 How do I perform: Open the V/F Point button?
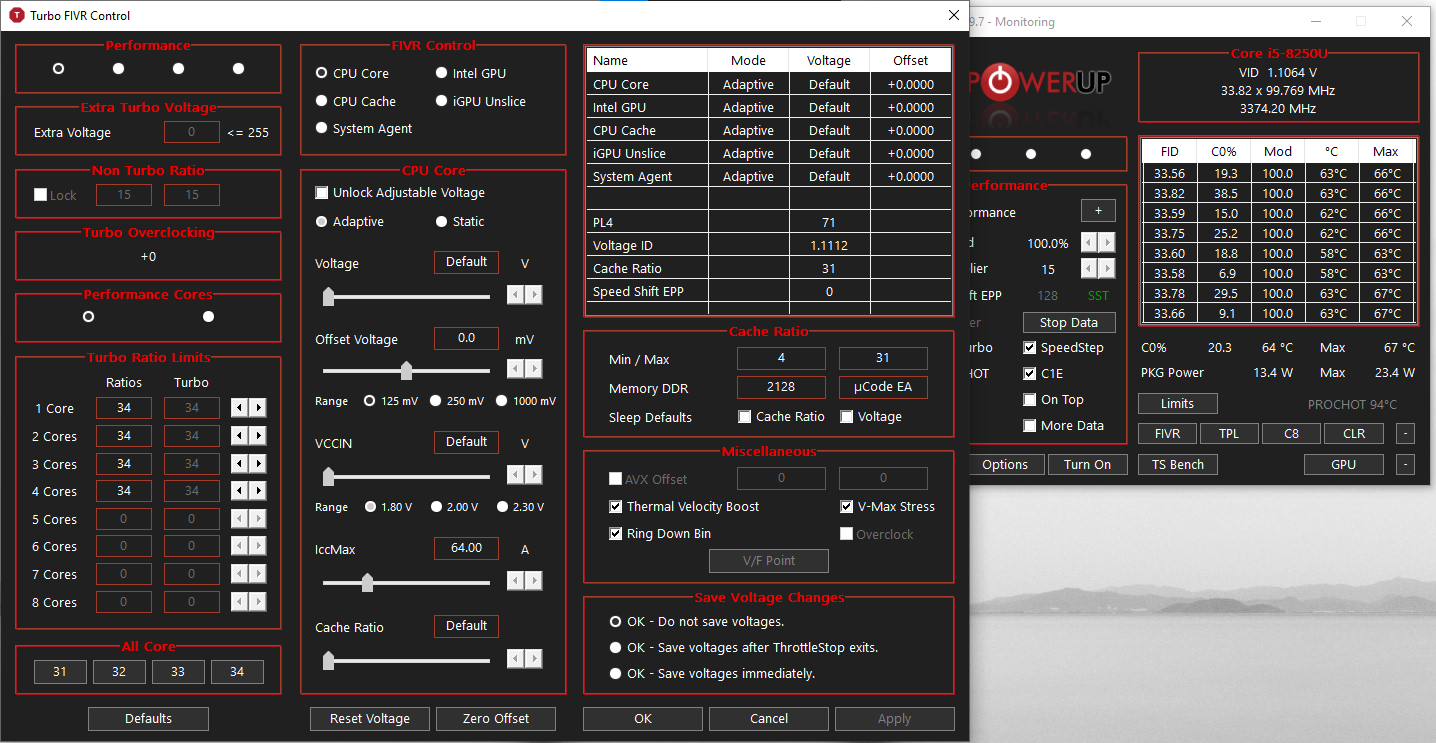coord(769,561)
